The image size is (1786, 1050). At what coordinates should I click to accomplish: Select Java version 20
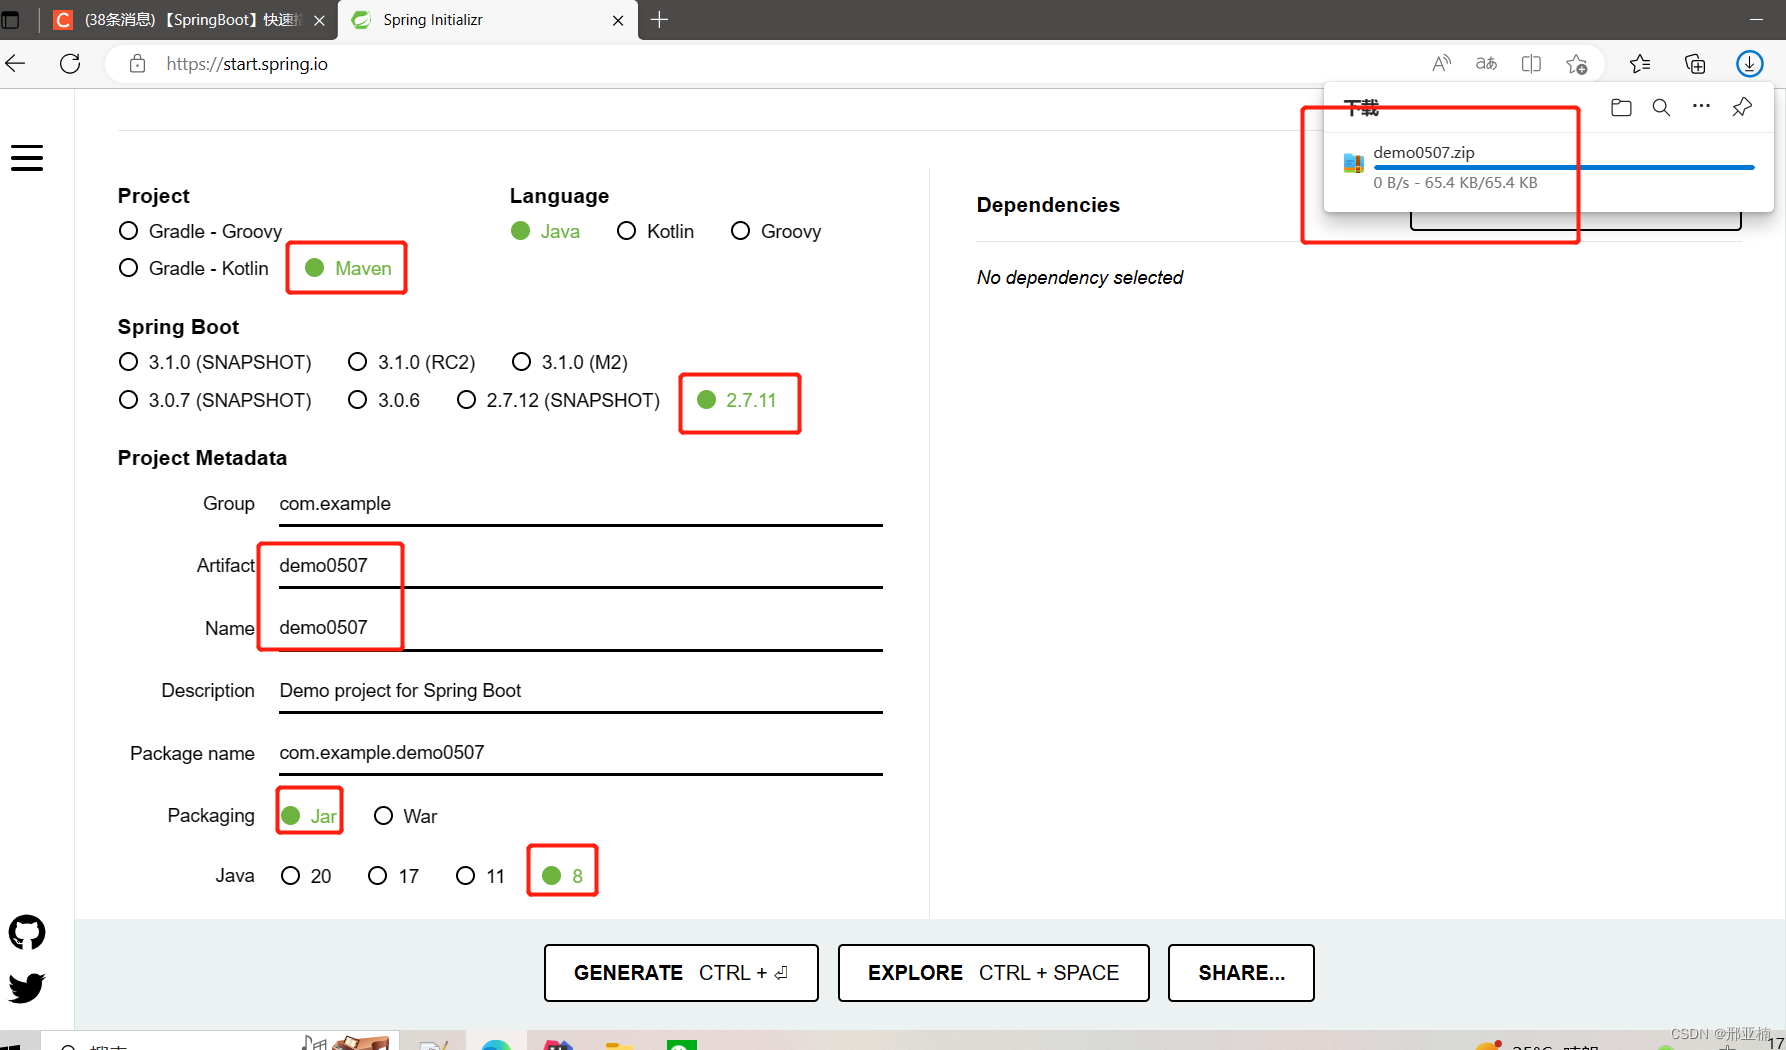[x=306, y=876]
